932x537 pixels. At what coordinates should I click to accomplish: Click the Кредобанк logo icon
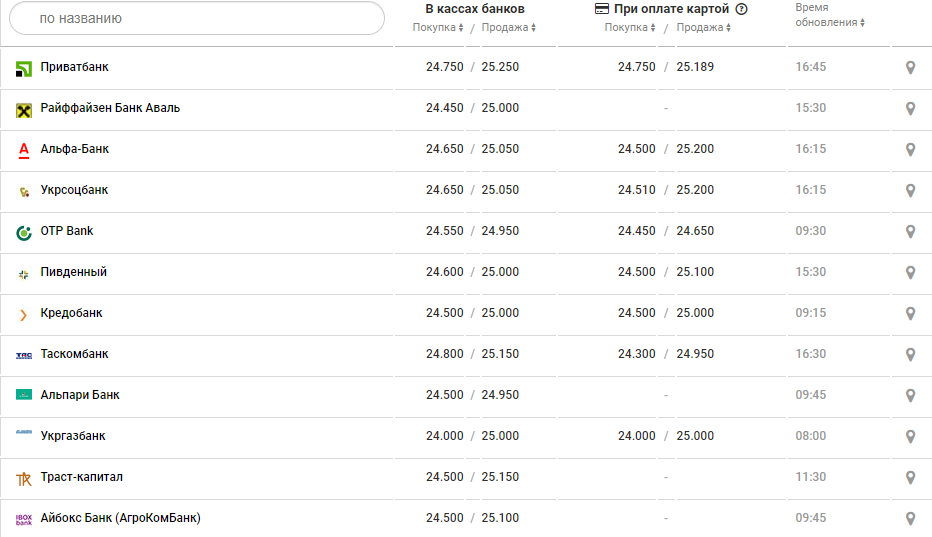pyautogui.click(x=24, y=314)
